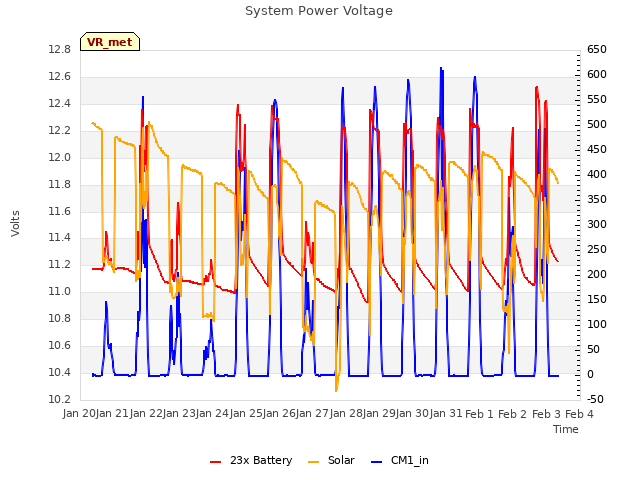Viewport: 640px width, 480px height.
Task: Click the Feb 4 date tick label
Action: pyautogui.click(x=579, y=414)
